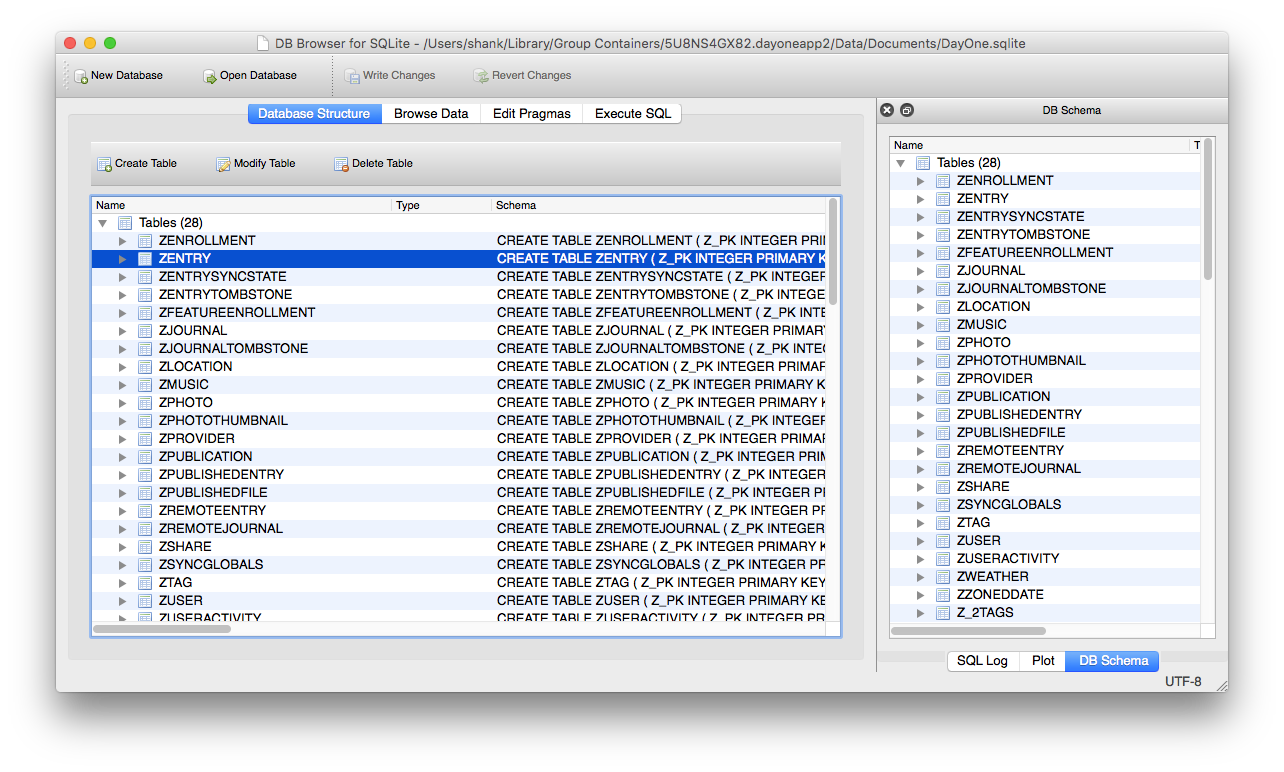Open the Execute SQL tab
This screenshot has width=1284, height=772.
click(633, 114)
